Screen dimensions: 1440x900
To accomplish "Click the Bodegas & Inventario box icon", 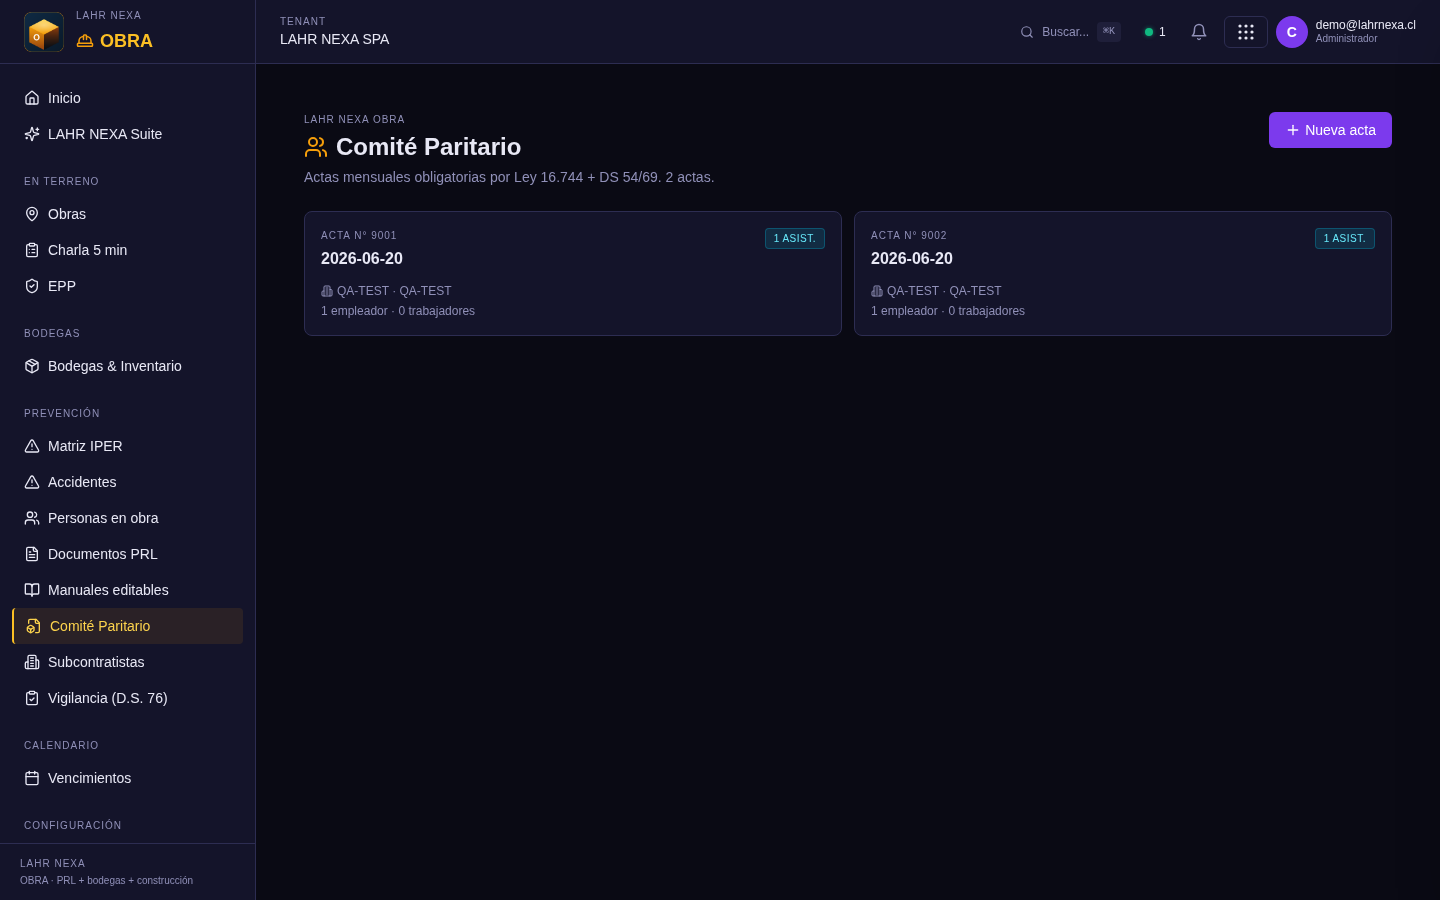I will (x=32, y=366).
